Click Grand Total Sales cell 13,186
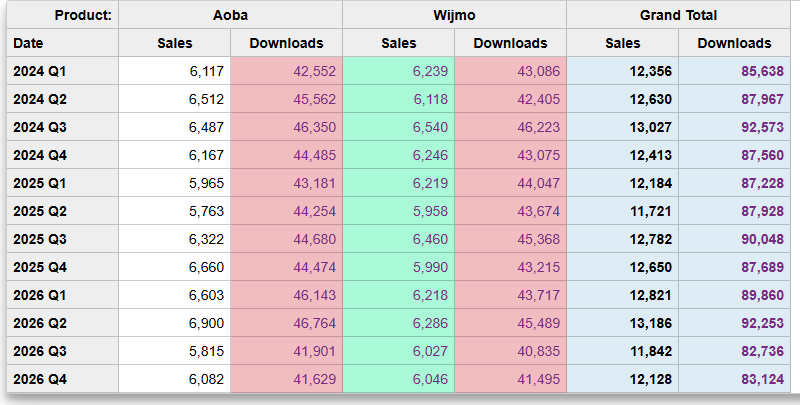 [622, 323]
